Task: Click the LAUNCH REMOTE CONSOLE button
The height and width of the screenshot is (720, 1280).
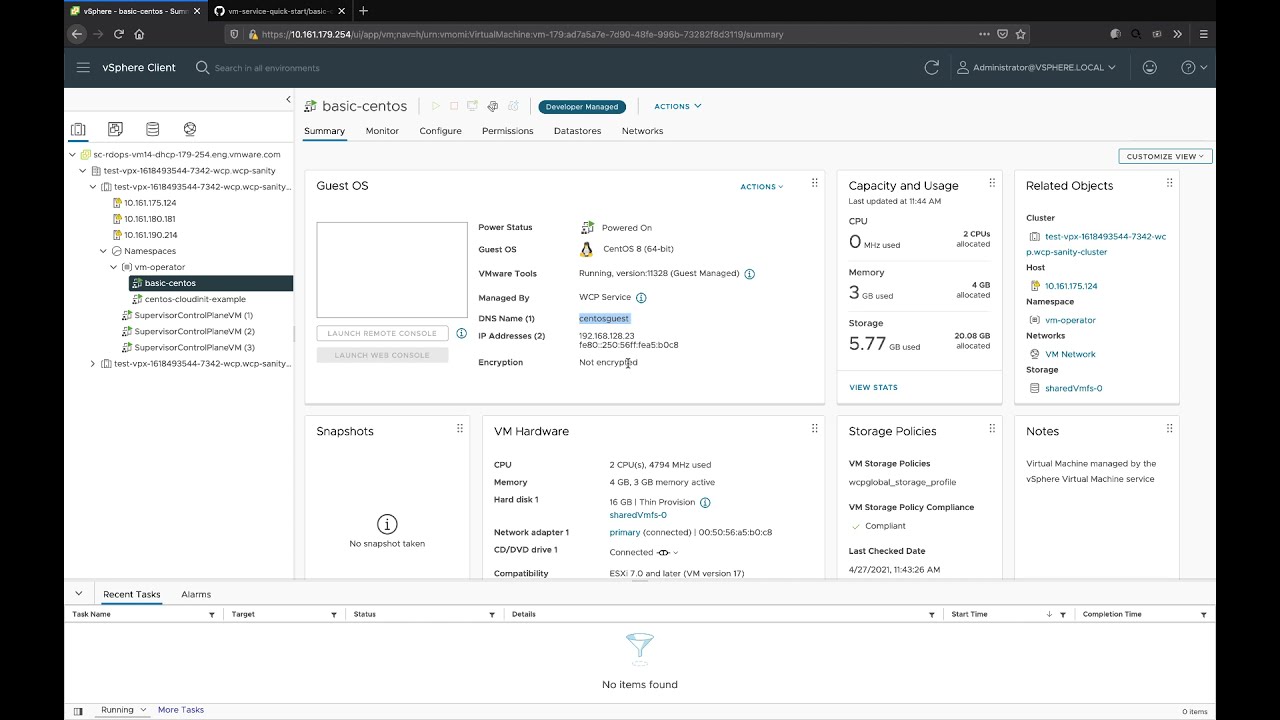Action: tap(382, 333)
